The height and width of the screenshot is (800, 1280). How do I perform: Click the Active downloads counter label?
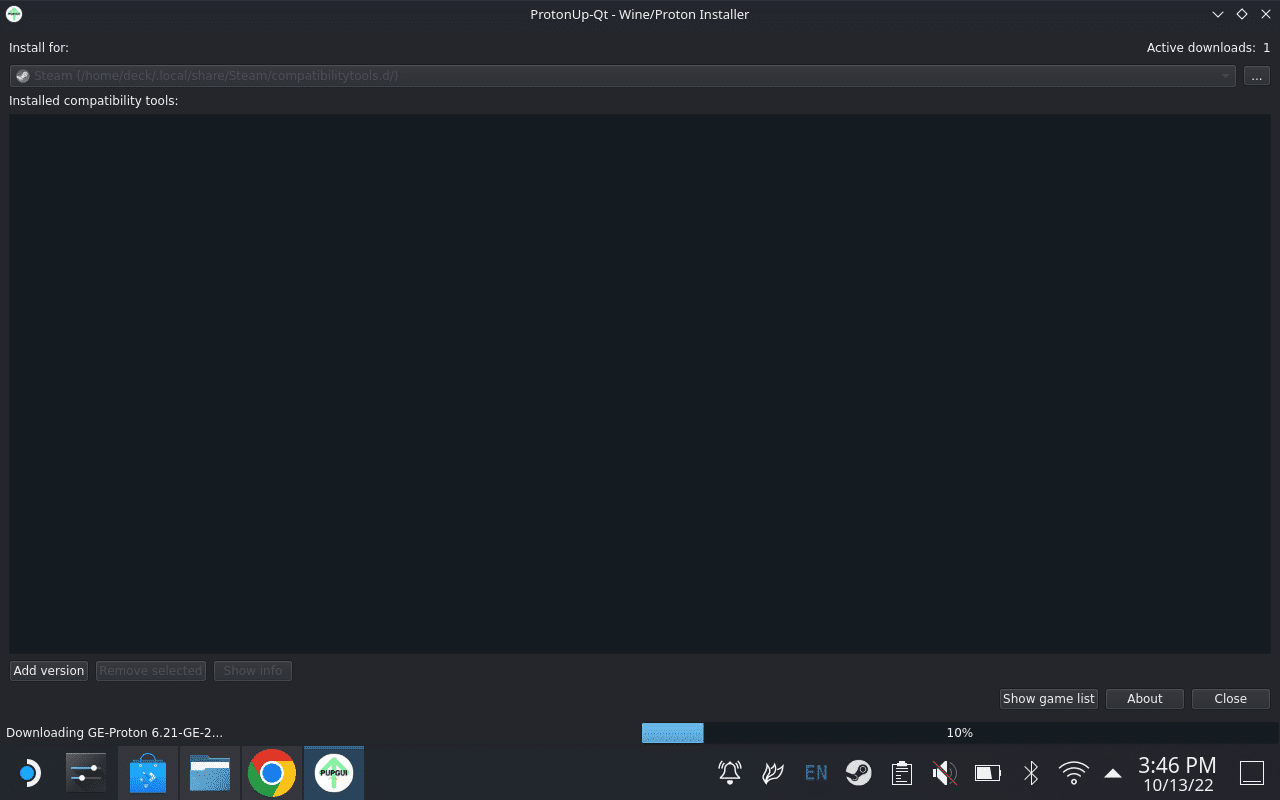1208,47
